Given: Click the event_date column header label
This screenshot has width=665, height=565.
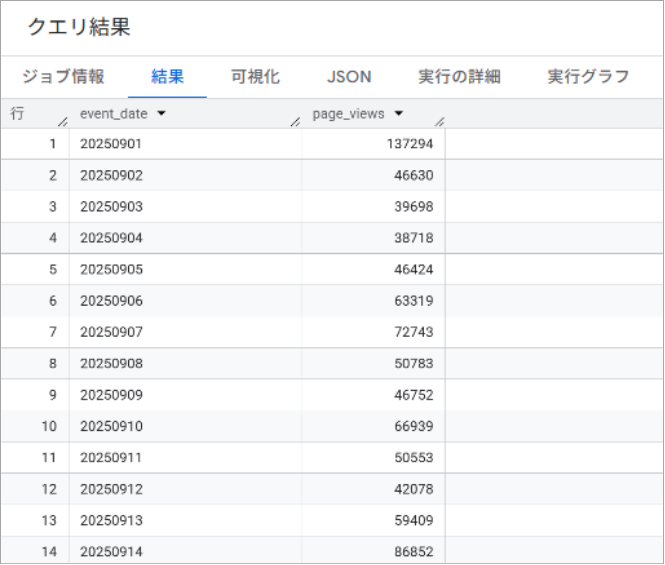Looking at the screenshot, I should (113, 114).
